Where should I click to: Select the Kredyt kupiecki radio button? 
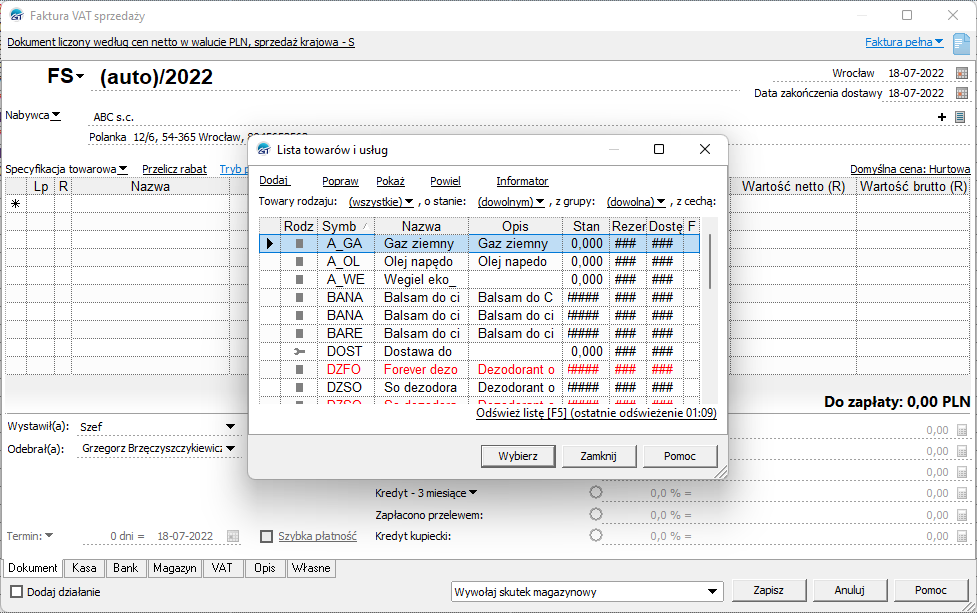596,535
